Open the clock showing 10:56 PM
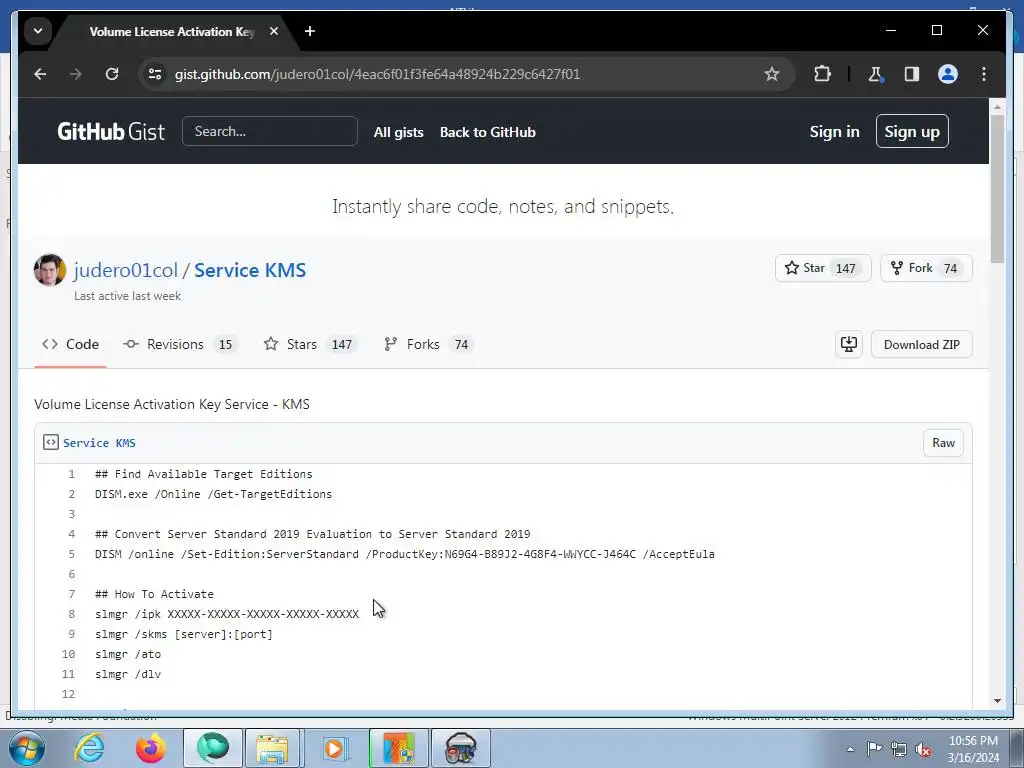The width and height of the screenshot is (1024, 768). 973,749
